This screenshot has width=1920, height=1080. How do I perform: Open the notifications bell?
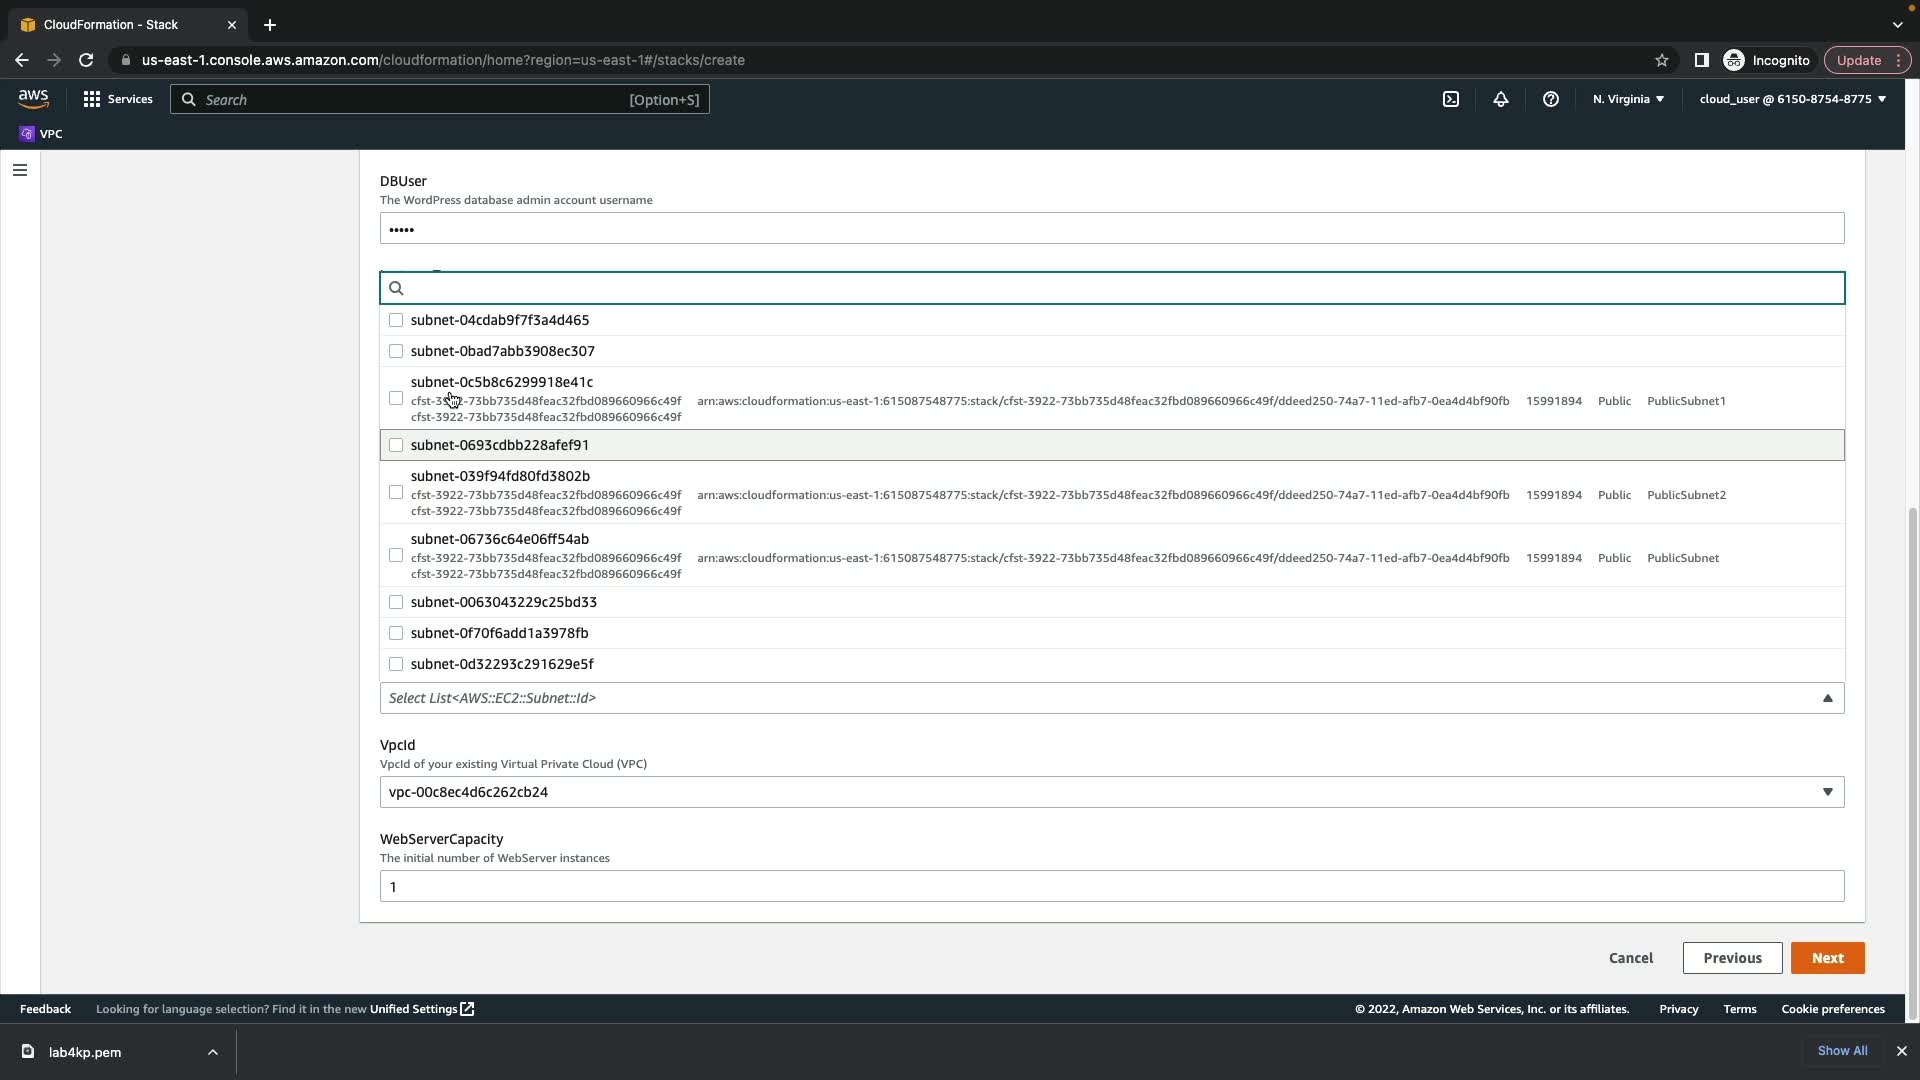tap(1500, 99)
